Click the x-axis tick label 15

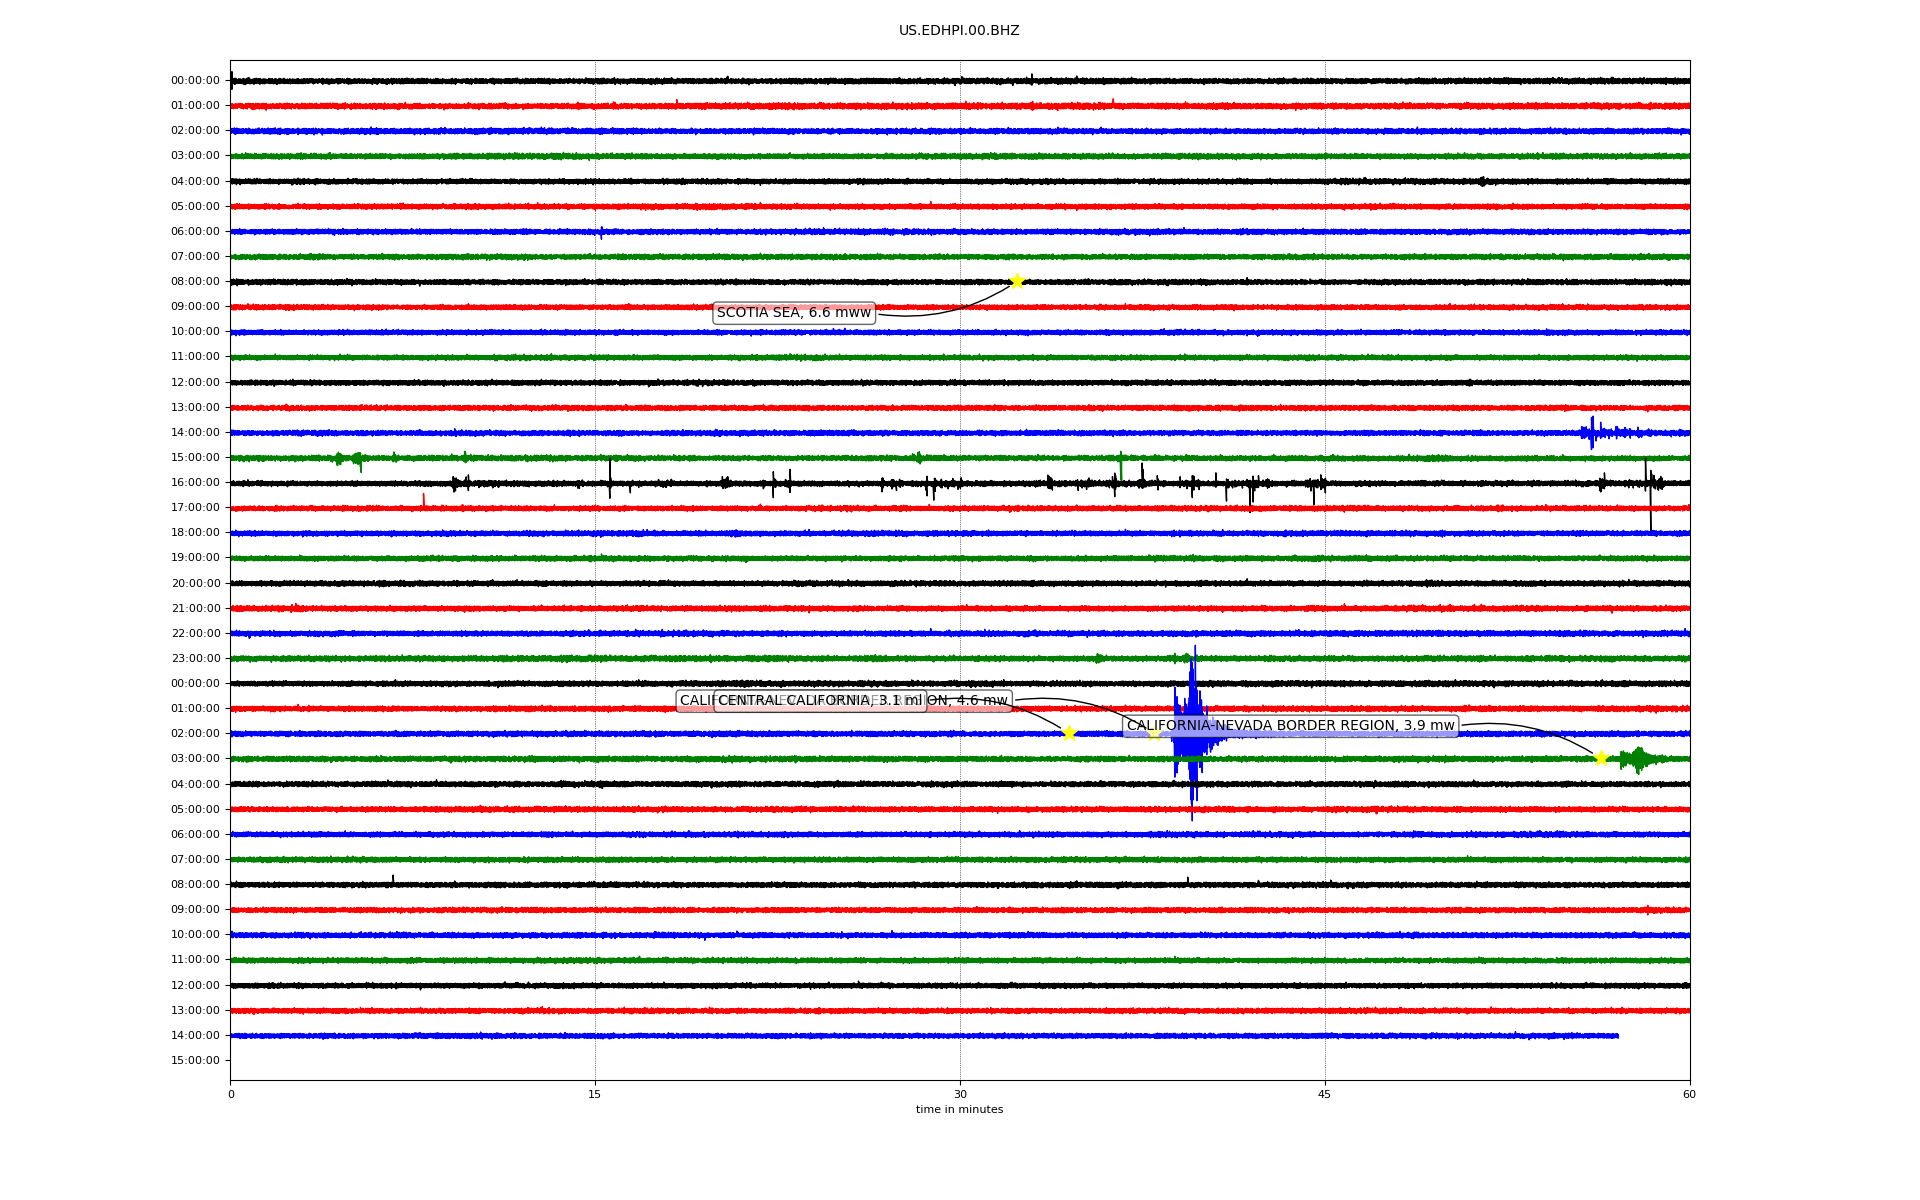(595, 1094)
